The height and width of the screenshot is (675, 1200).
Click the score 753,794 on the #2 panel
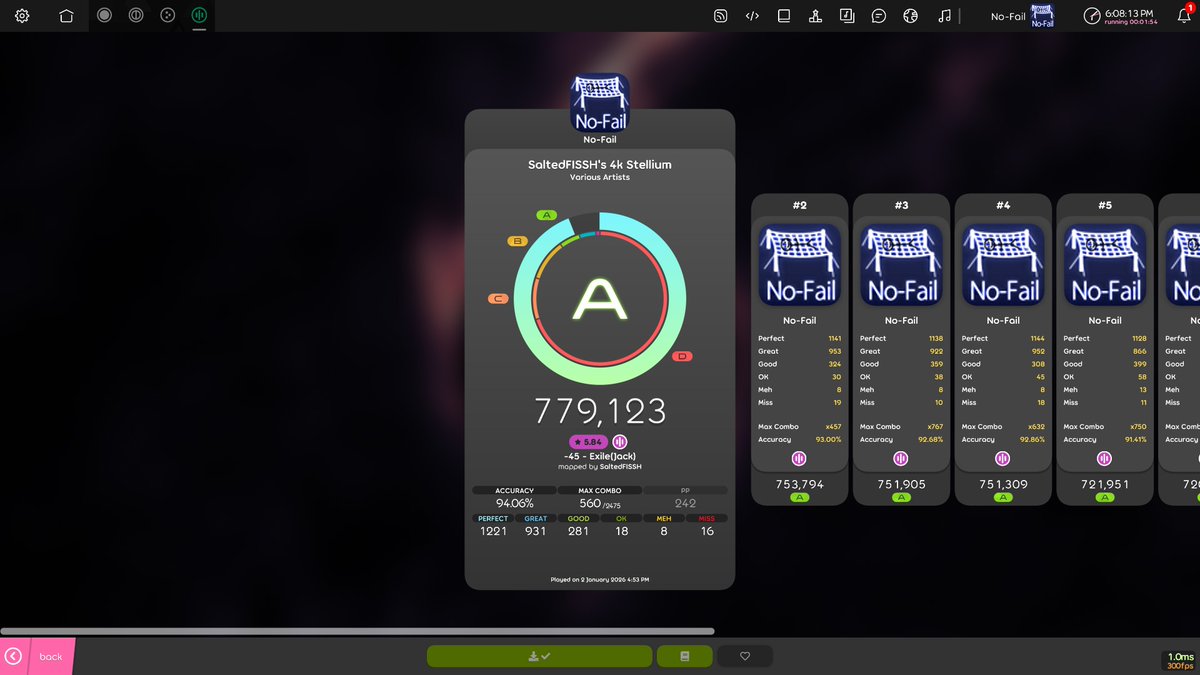(x=799, y=484)
